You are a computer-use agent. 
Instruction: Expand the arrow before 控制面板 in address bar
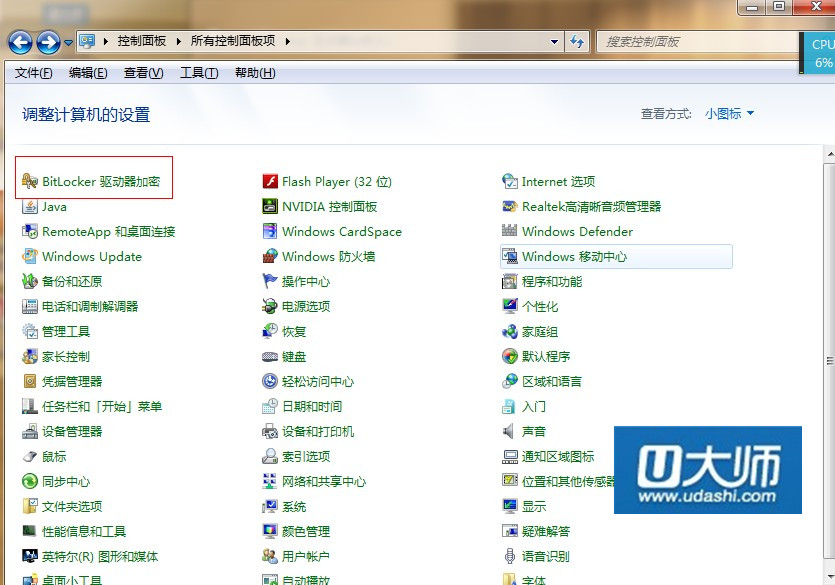tap(105, 42)
